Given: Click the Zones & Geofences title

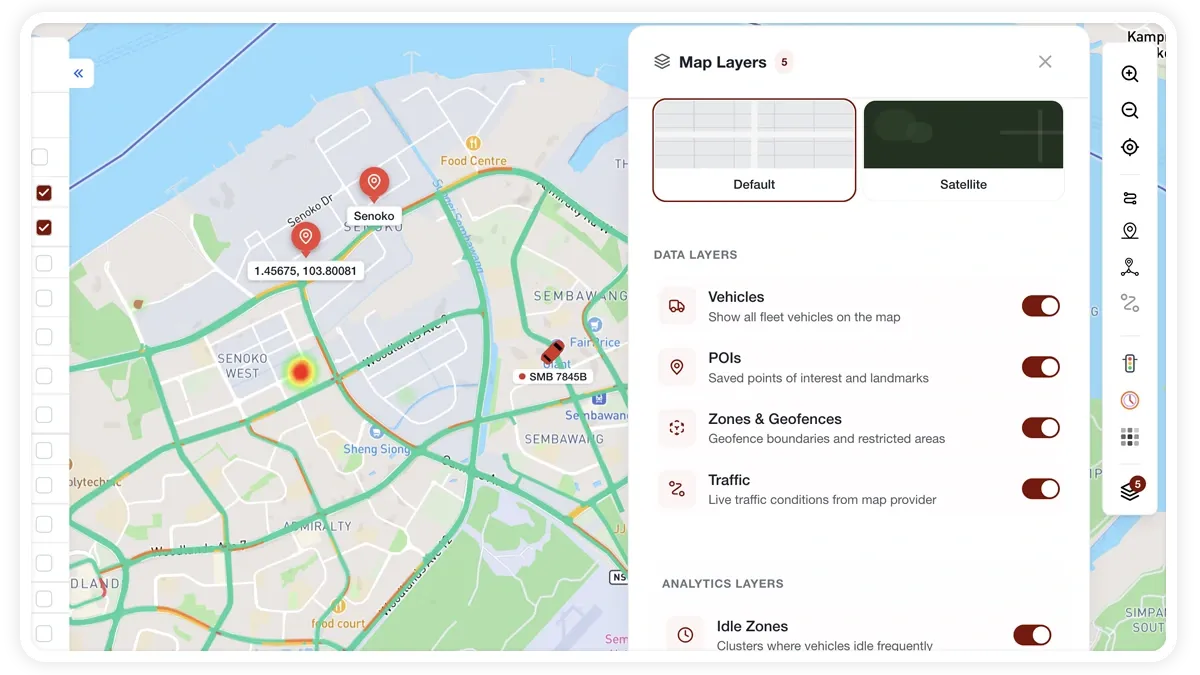Looking at the screenshot, I should [x=775, y=419].
